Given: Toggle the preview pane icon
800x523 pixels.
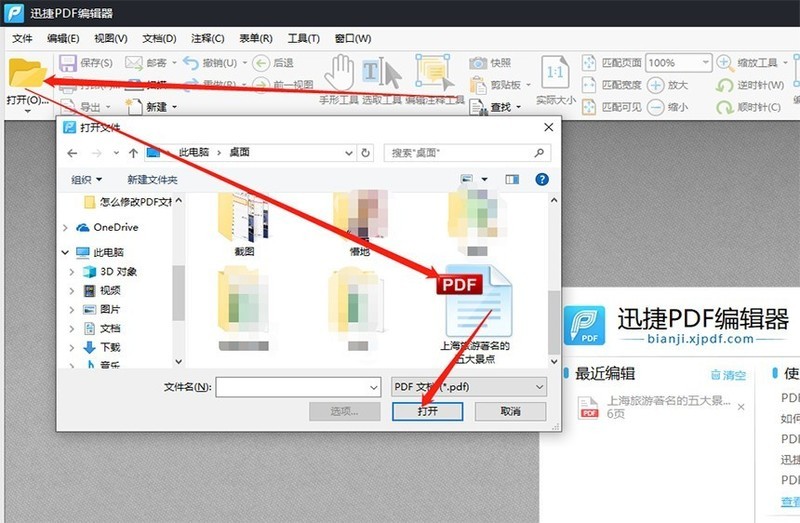Looking at the screenshot, I should pyautogui.click(x=512, y=179).
